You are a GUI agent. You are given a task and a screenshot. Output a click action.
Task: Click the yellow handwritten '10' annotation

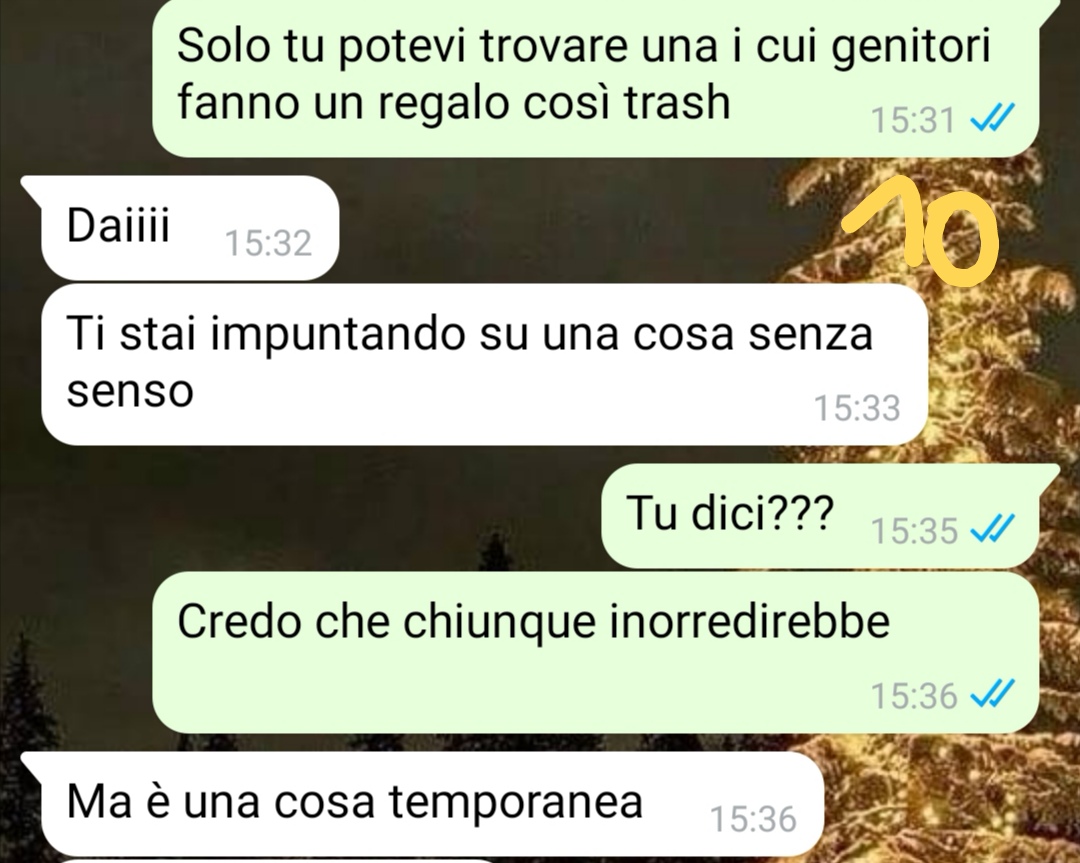922,231
